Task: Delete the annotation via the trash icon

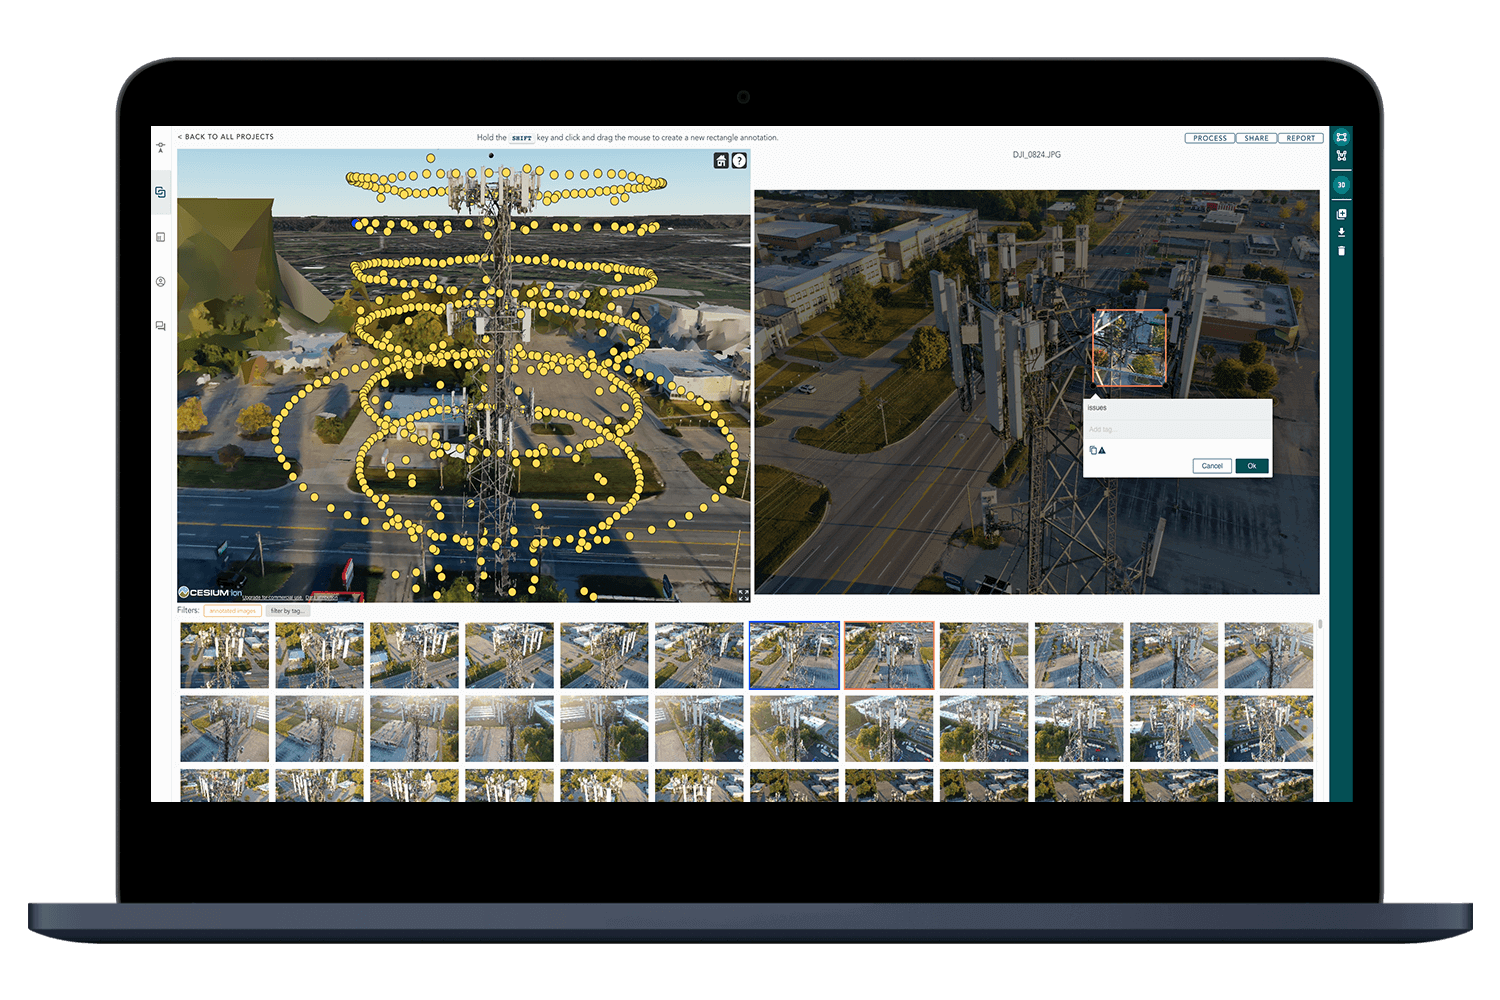Action: tap(1341, 253)
